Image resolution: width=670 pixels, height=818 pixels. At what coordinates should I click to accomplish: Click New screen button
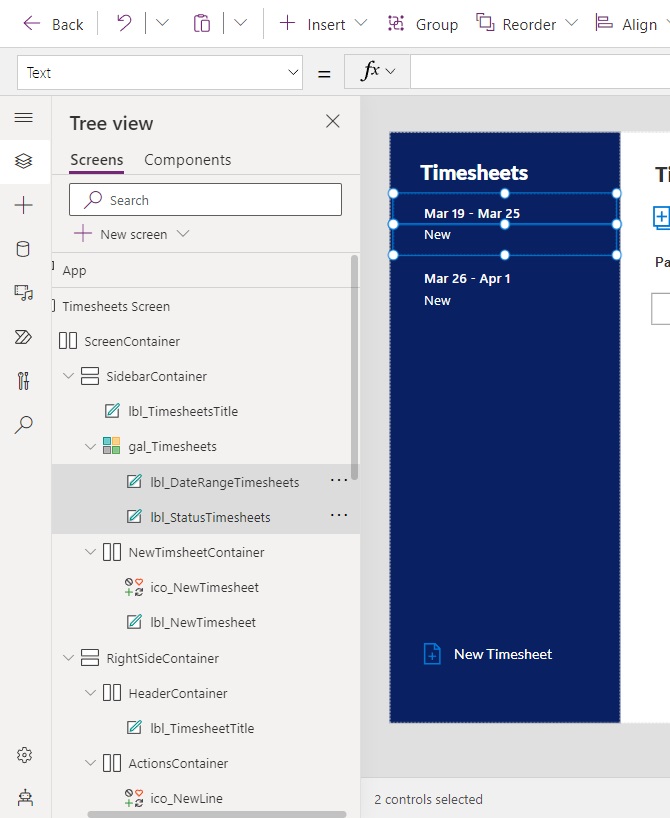[131, 234]
